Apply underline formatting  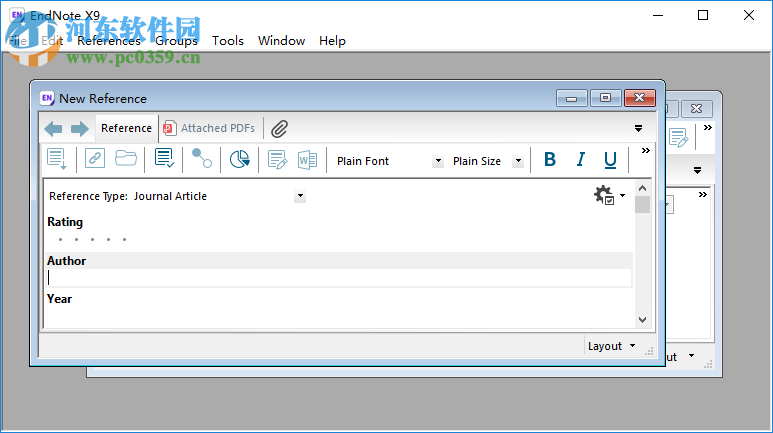tap(610, 160)
